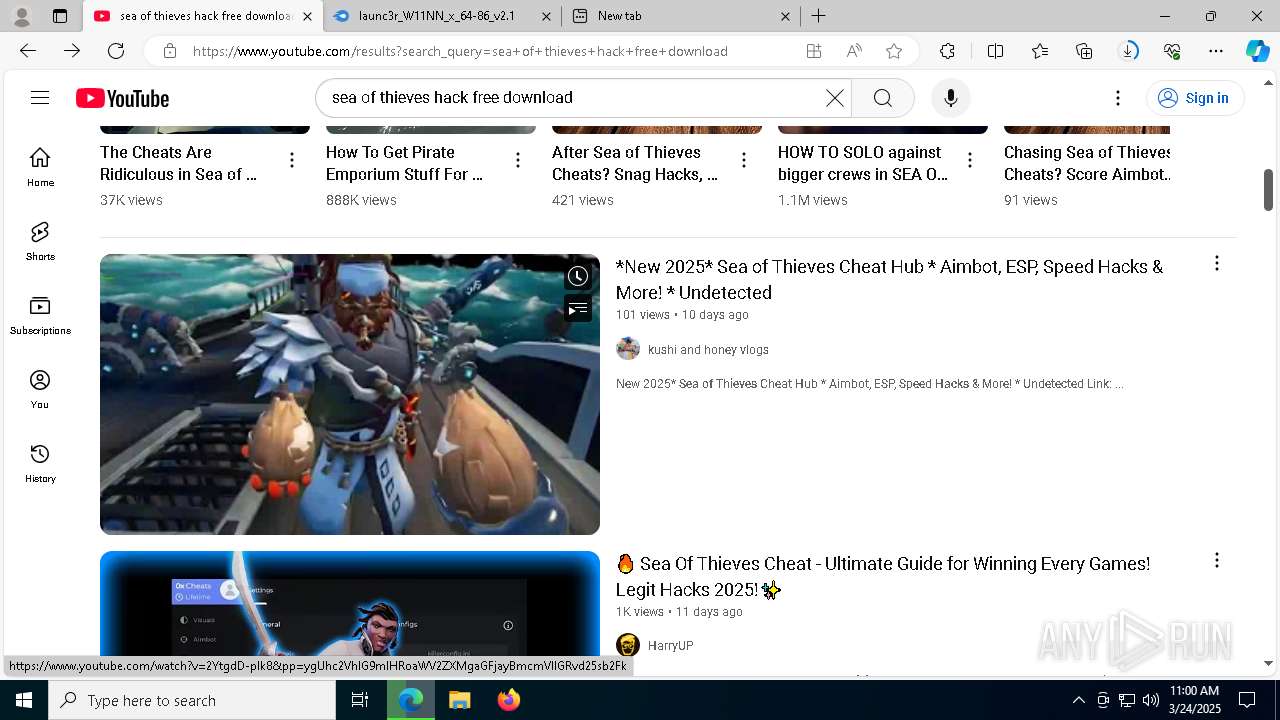Click the taskbar search box

[192, 700]
